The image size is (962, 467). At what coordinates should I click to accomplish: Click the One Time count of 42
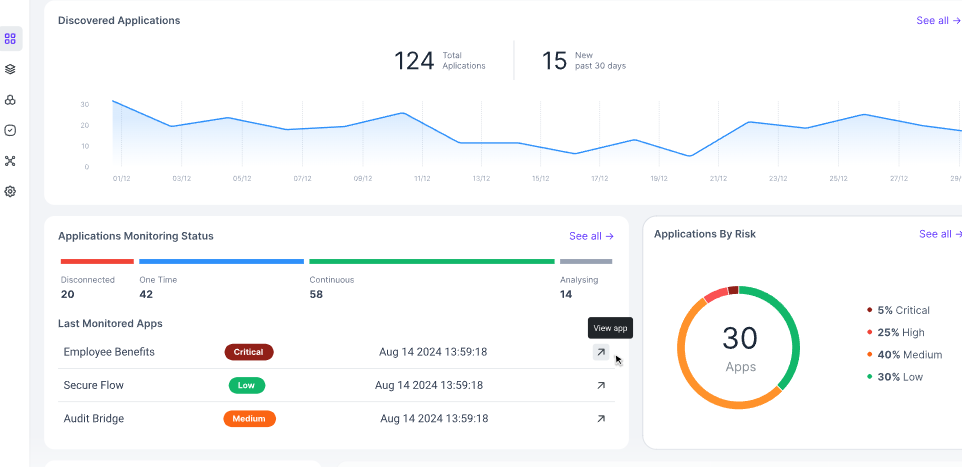coord(146,295)
